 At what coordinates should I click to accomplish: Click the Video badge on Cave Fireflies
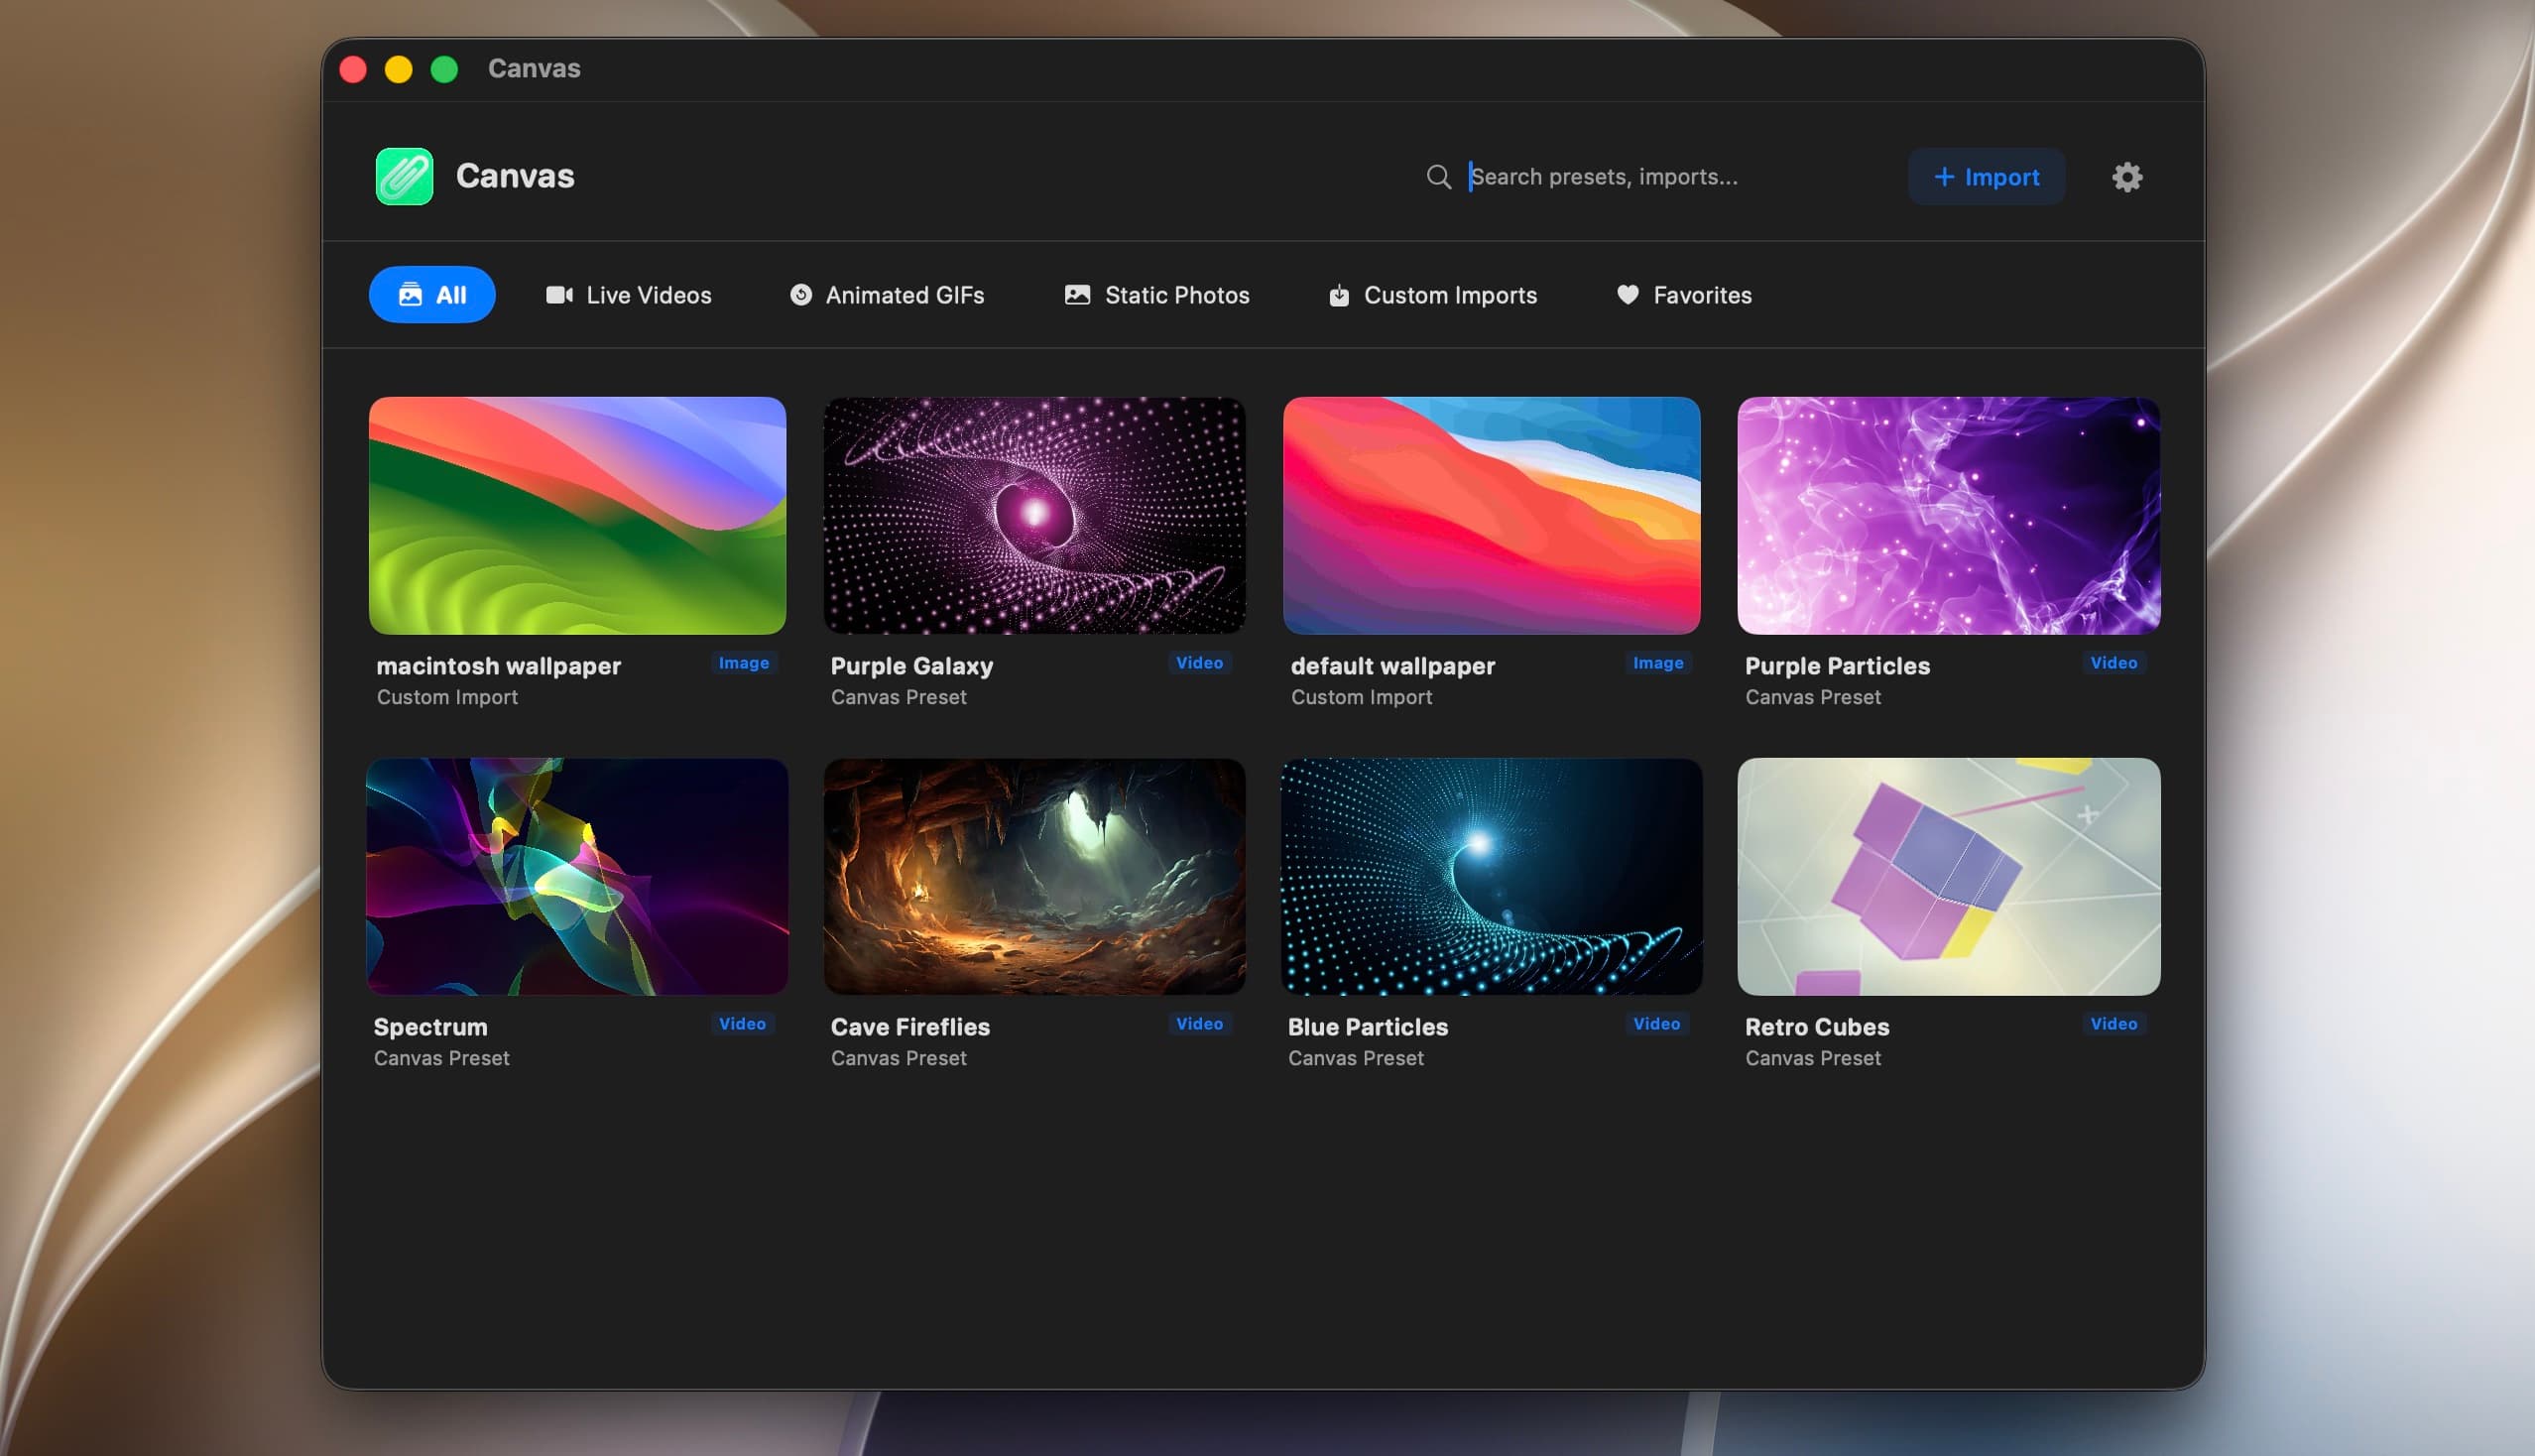coord(1199,1024)
